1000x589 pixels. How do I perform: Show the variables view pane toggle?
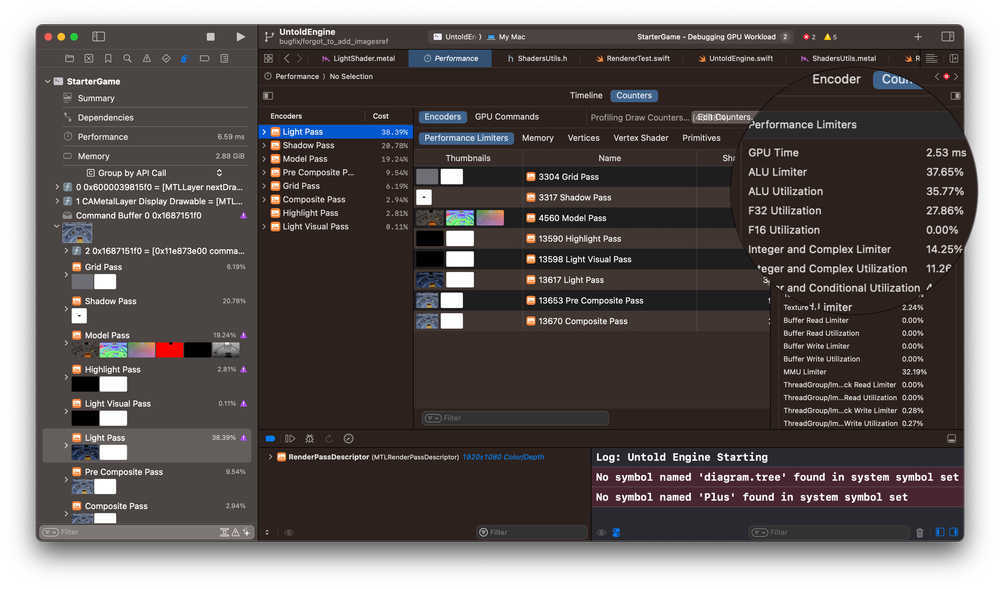(x=940, y=532)
